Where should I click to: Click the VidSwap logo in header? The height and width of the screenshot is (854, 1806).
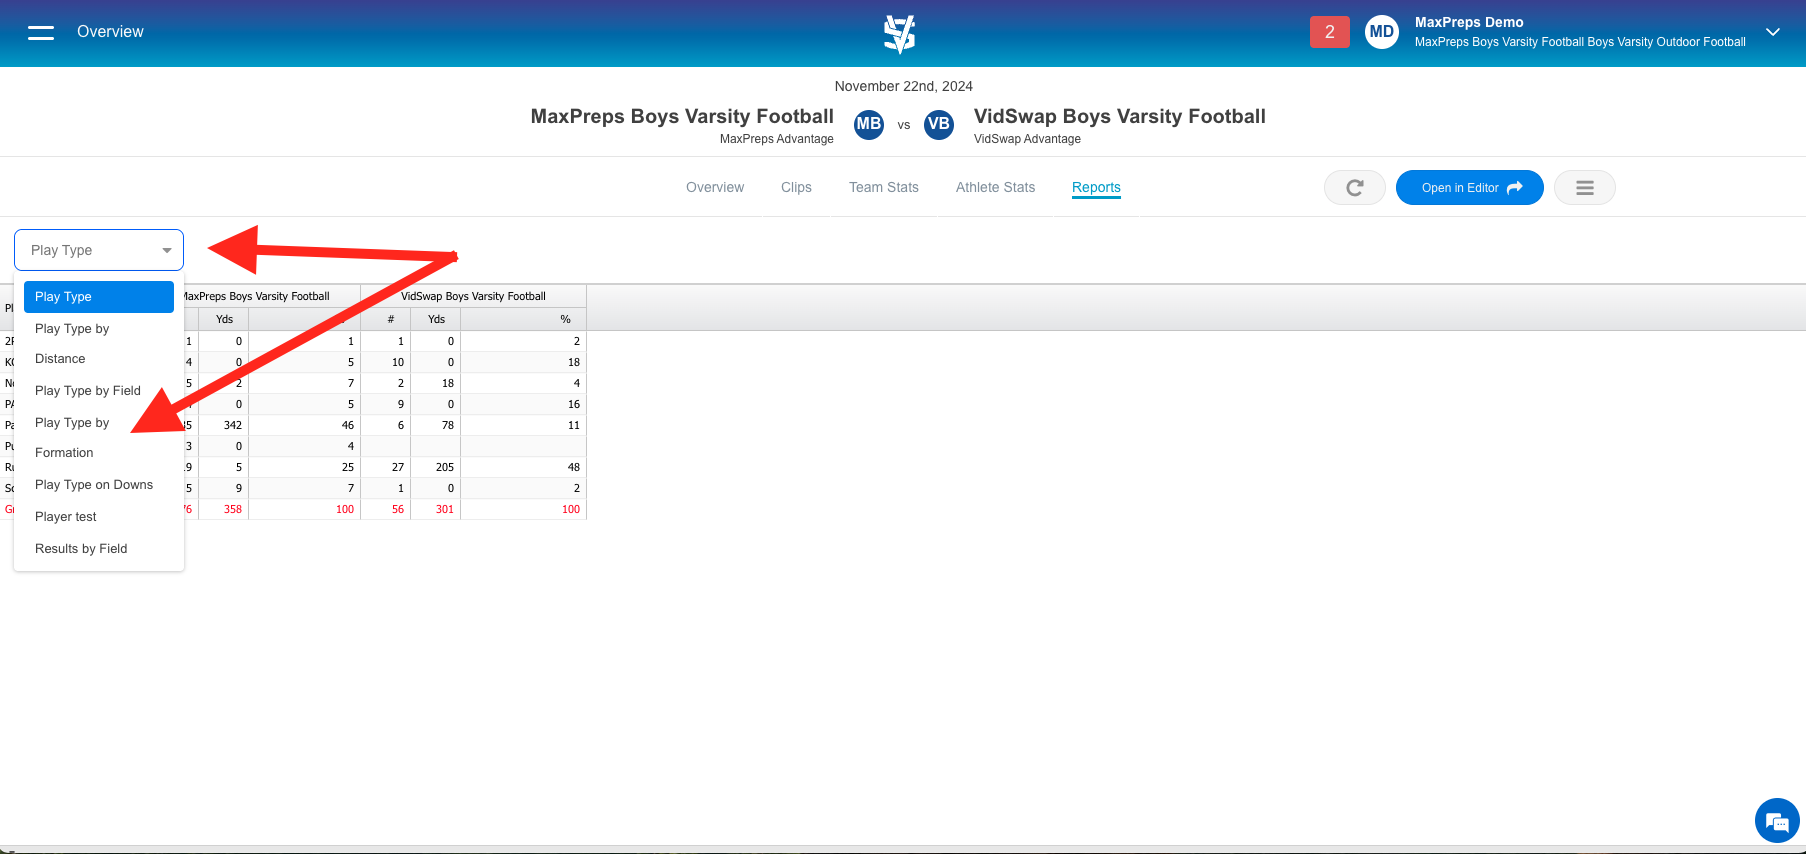(900, 34)
